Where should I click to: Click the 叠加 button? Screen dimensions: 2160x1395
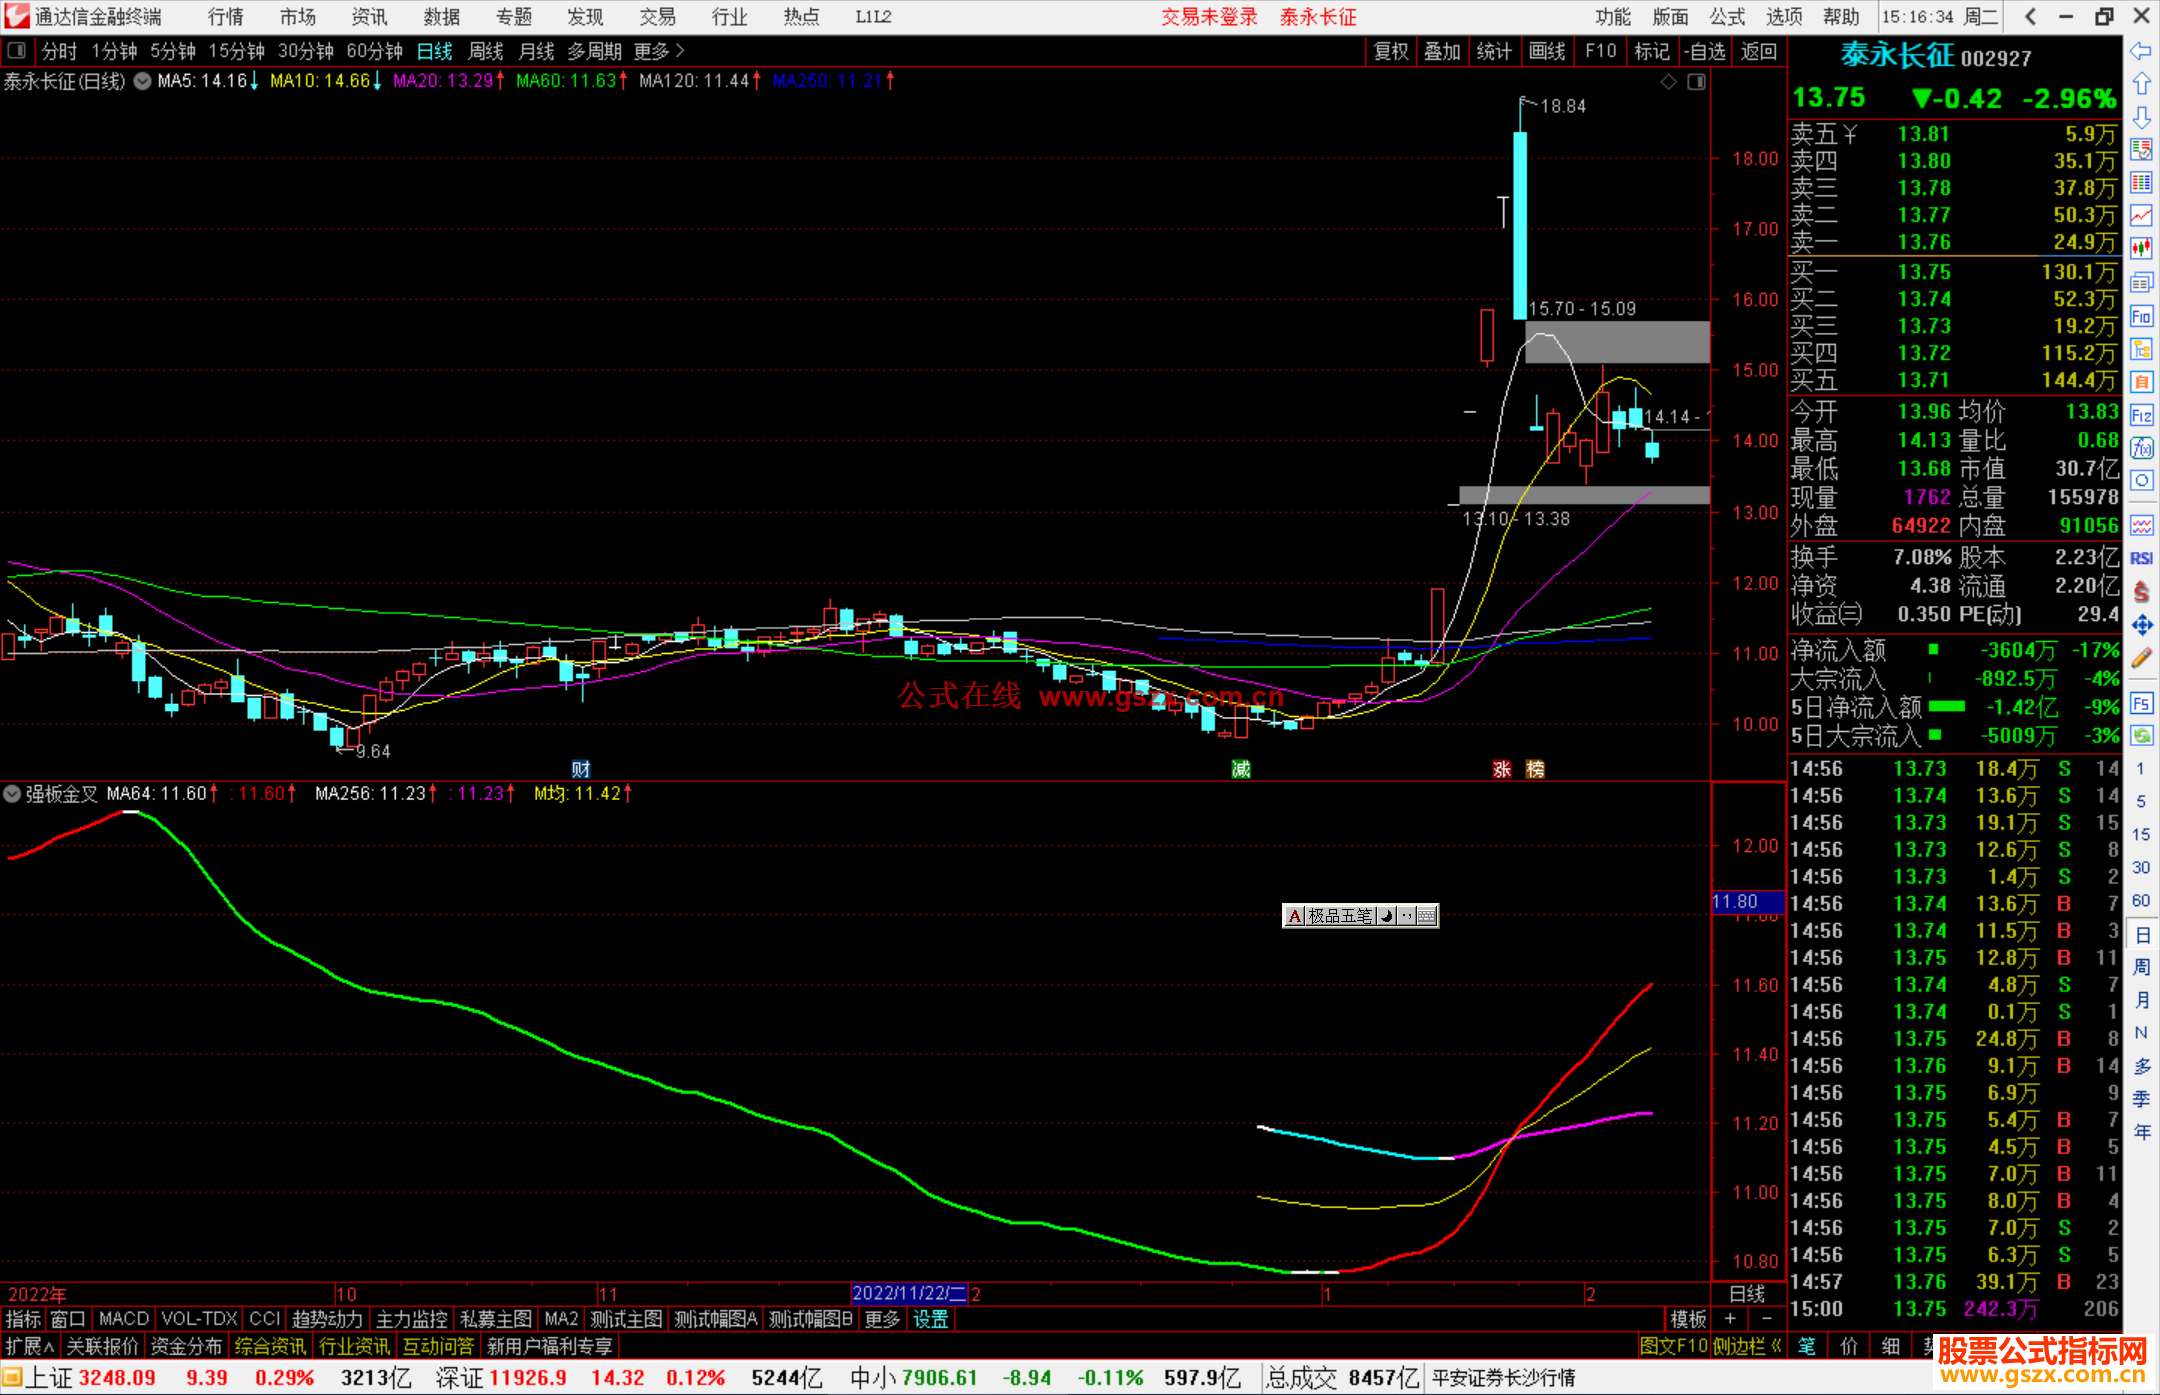(1442, 51)
